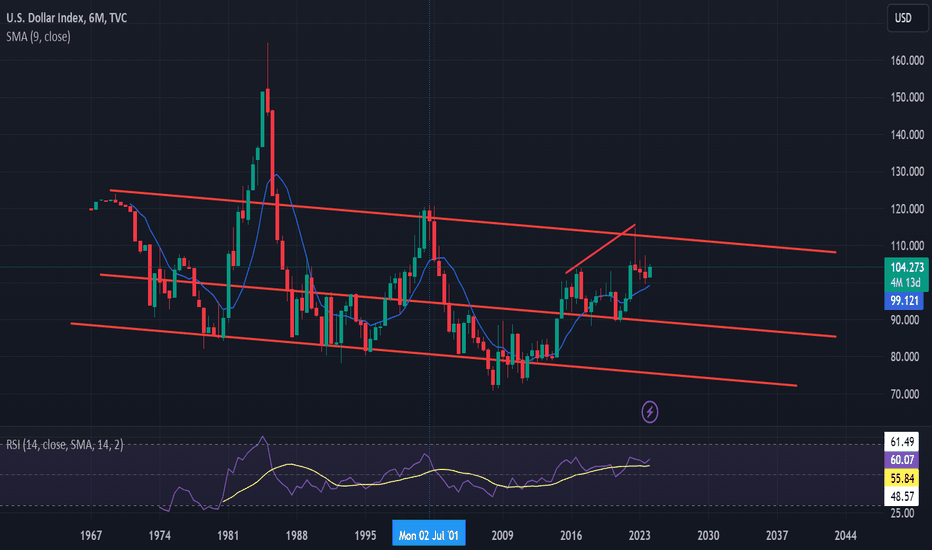Viewport: 932px width, 550px height.
Task: Click the 70.000 price axis label
Action: [907, 394]
